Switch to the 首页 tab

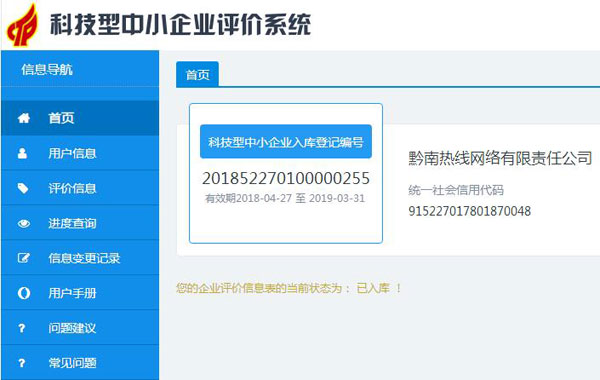pyautogui.click(x=197, y=75)
